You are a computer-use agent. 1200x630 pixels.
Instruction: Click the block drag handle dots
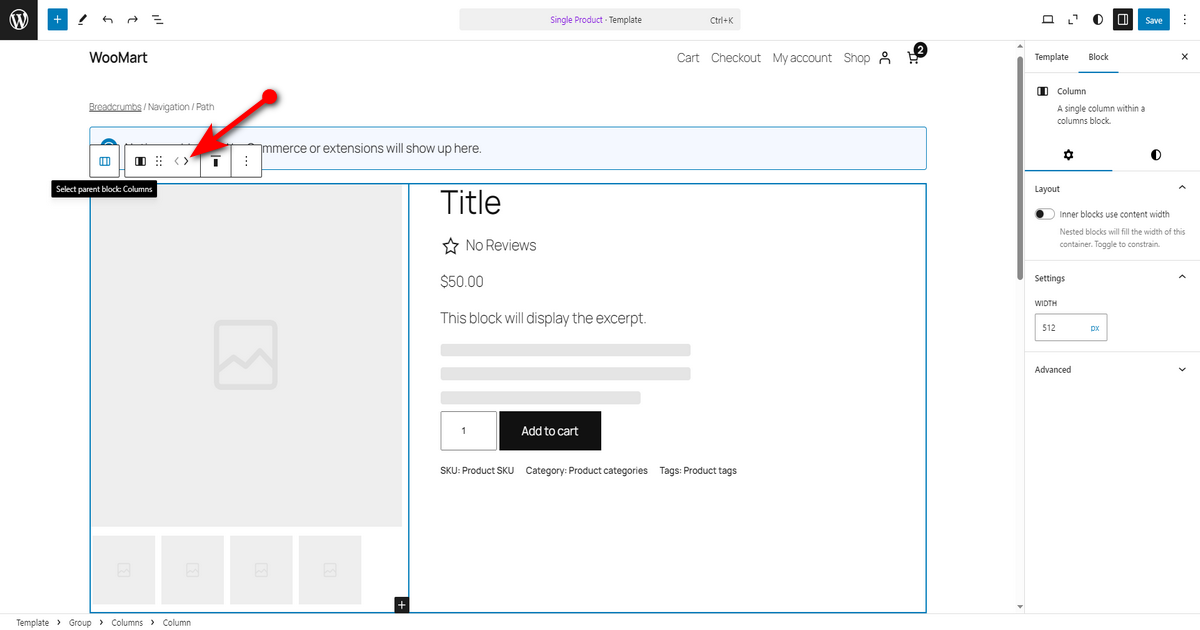[x=159, y=161]
